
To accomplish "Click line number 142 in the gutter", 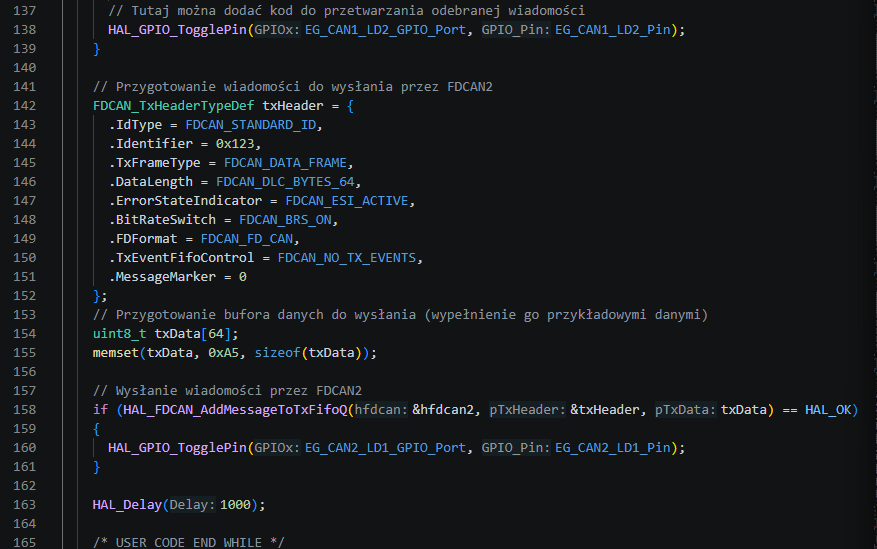I will [24, 106].
